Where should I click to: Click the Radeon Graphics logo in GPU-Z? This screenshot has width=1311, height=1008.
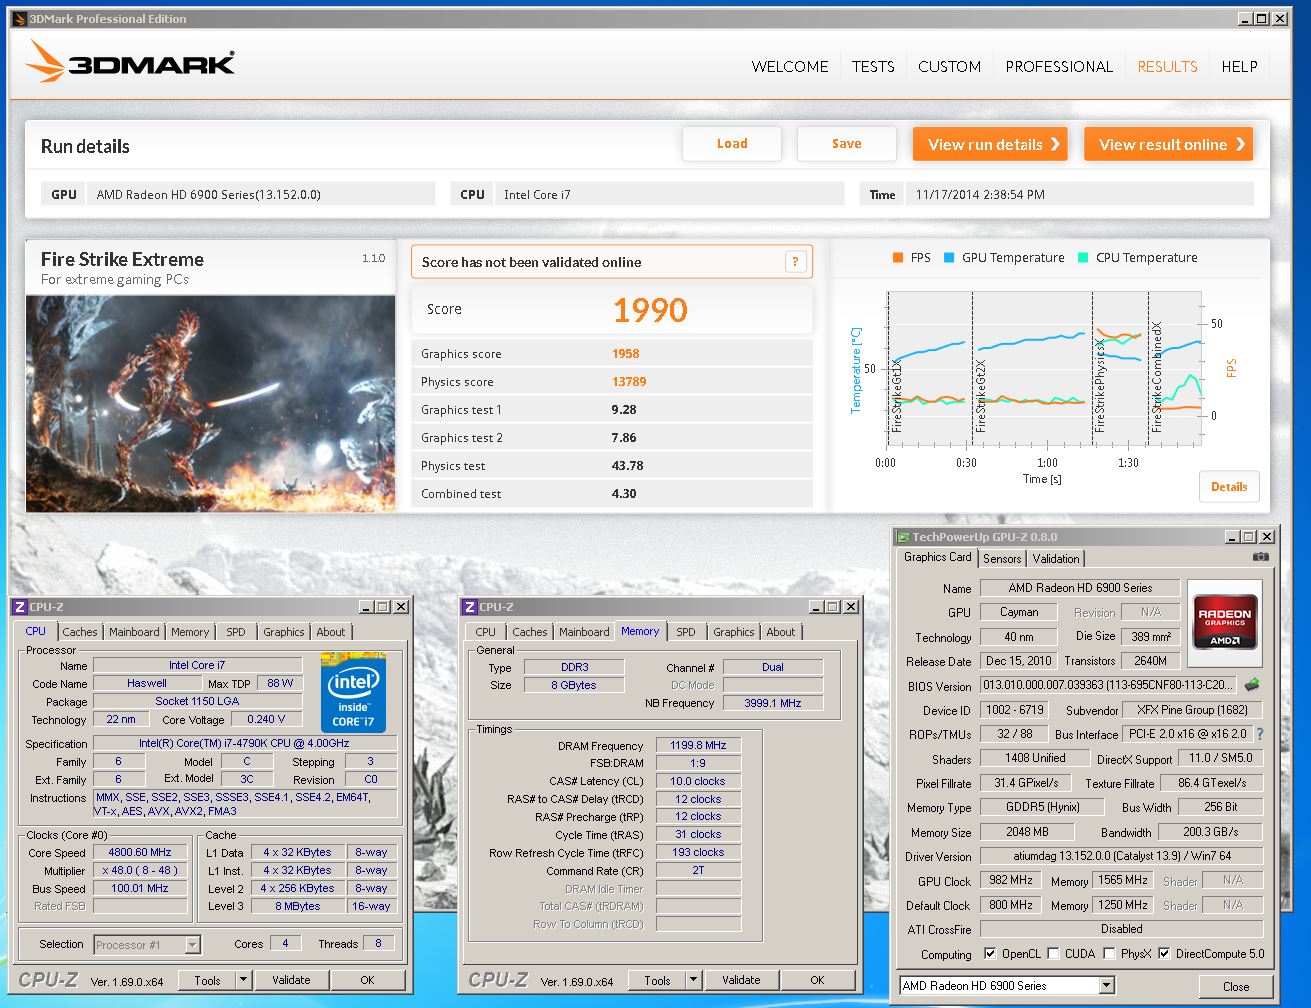1225,620
